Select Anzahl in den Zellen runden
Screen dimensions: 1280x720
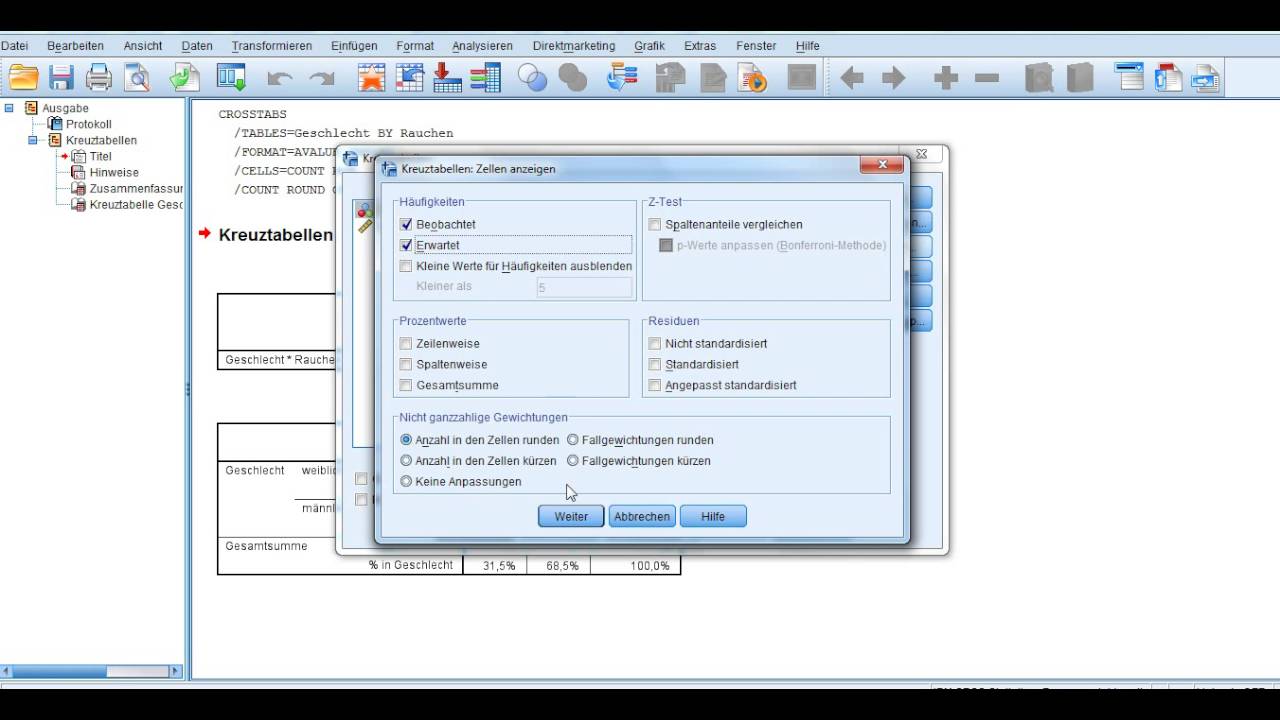[x=406, y=440]
